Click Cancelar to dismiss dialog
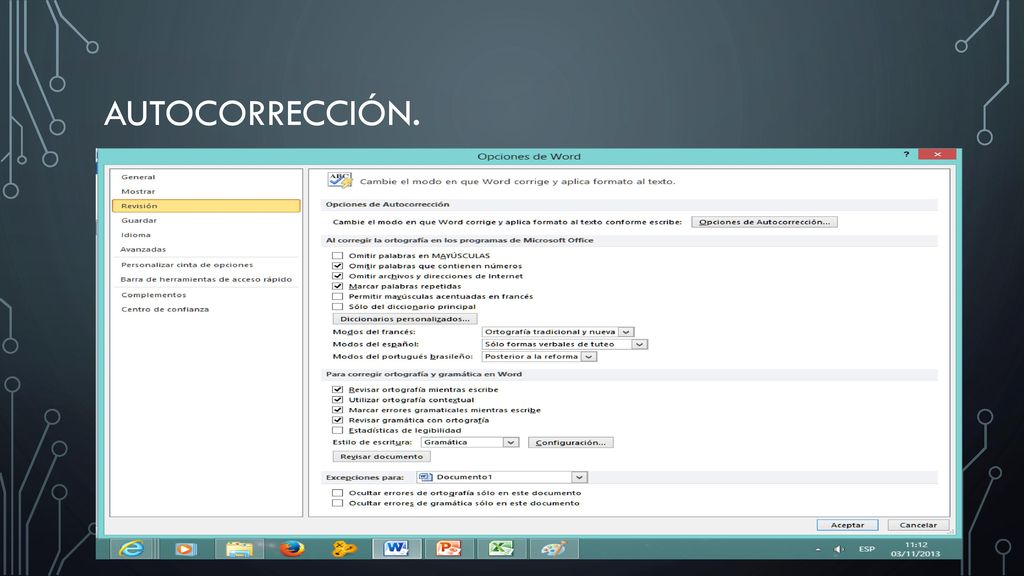 [x=918, y=525]
